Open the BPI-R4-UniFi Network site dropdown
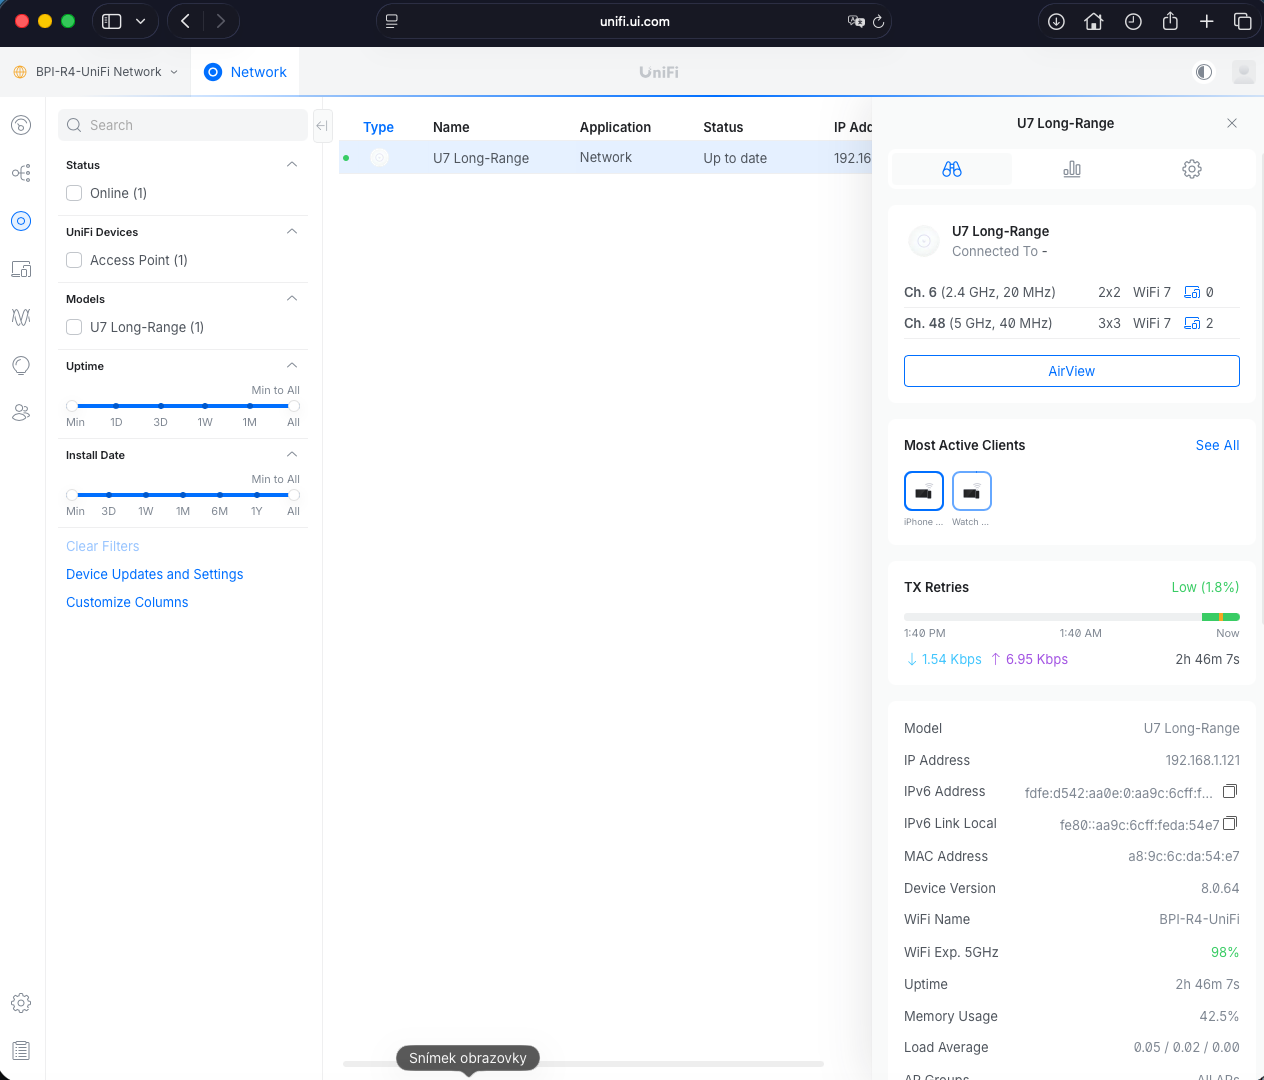 click(x=97, y=72)
